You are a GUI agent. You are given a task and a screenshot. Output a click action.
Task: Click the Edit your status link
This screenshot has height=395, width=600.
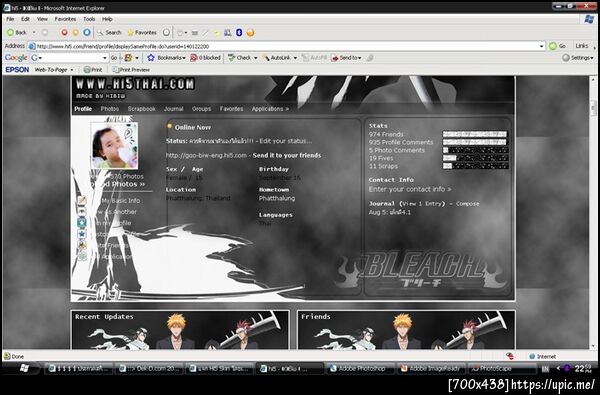[x=285, y=141]
